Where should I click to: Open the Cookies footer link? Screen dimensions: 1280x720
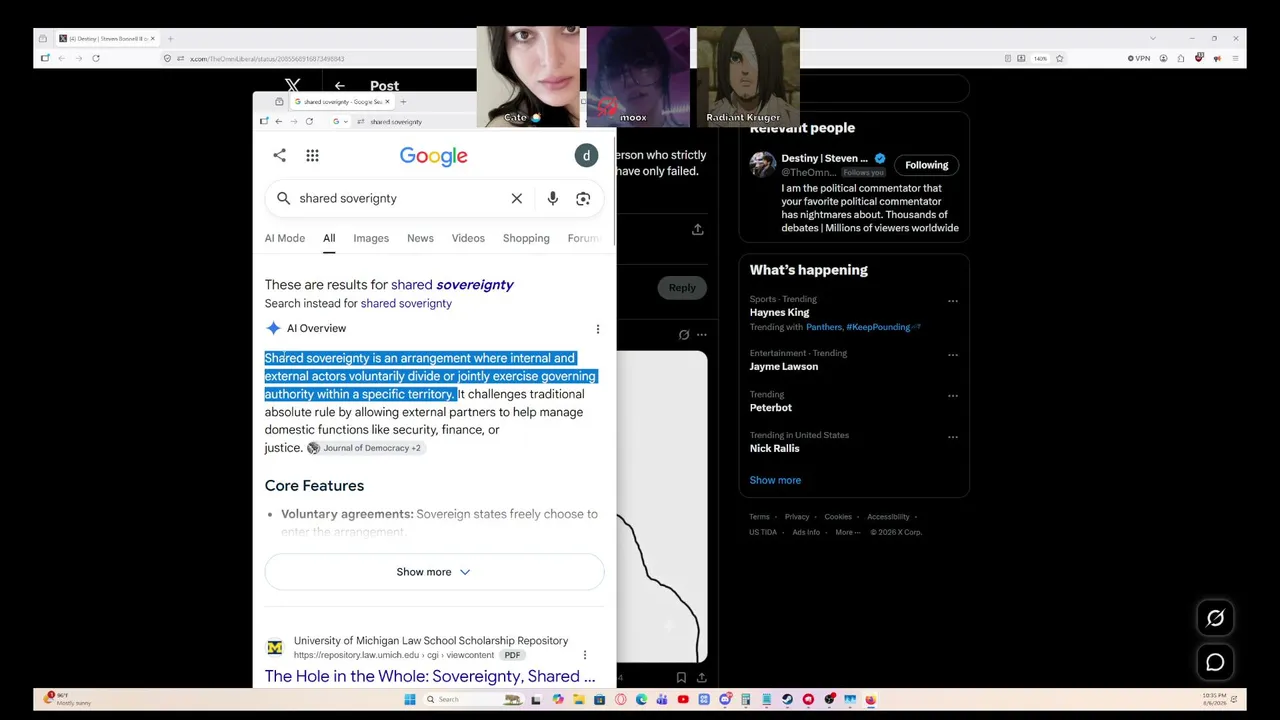point(838,517)
